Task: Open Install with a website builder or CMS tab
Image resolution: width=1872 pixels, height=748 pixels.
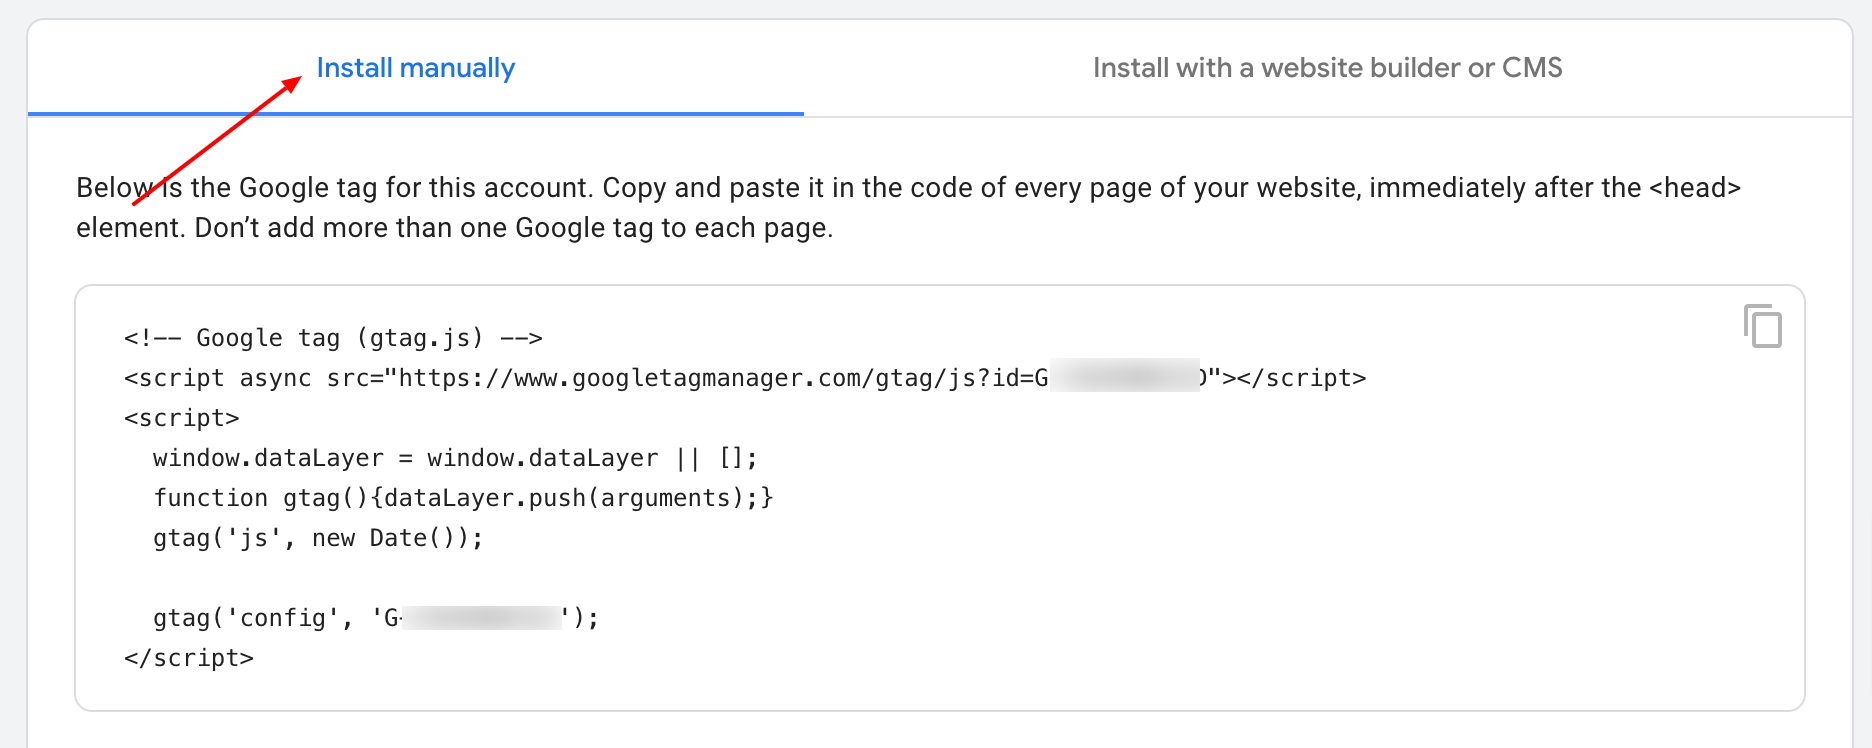Action: pos(1327,68)
